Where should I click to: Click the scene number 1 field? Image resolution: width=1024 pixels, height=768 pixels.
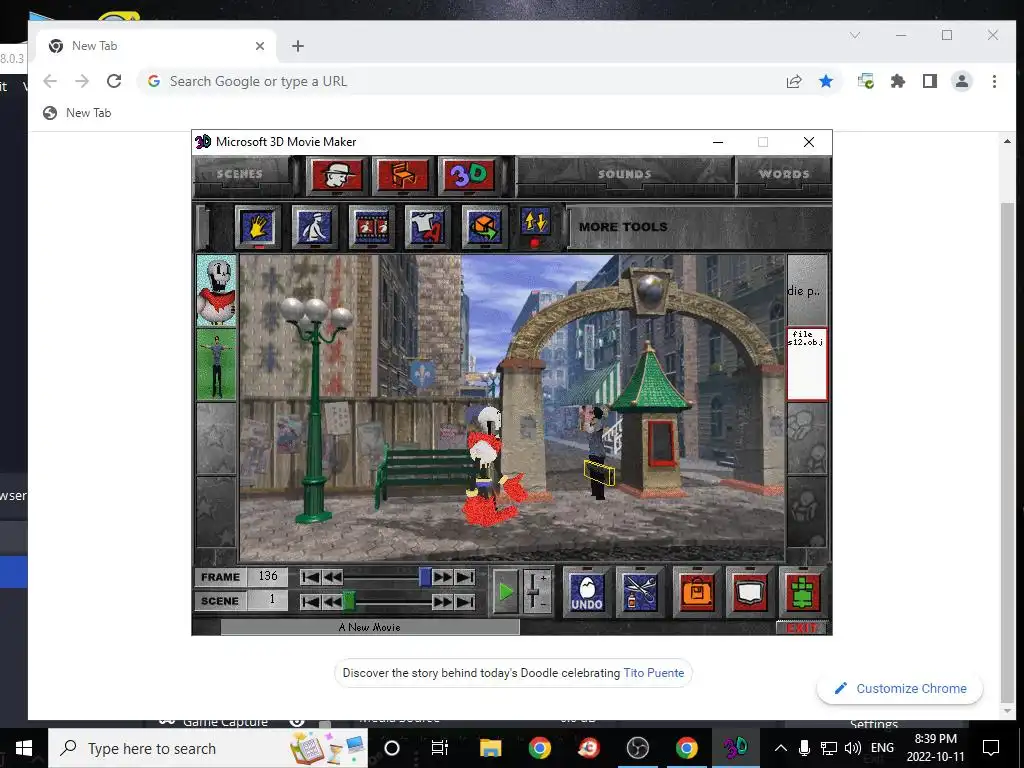(268, 600)
